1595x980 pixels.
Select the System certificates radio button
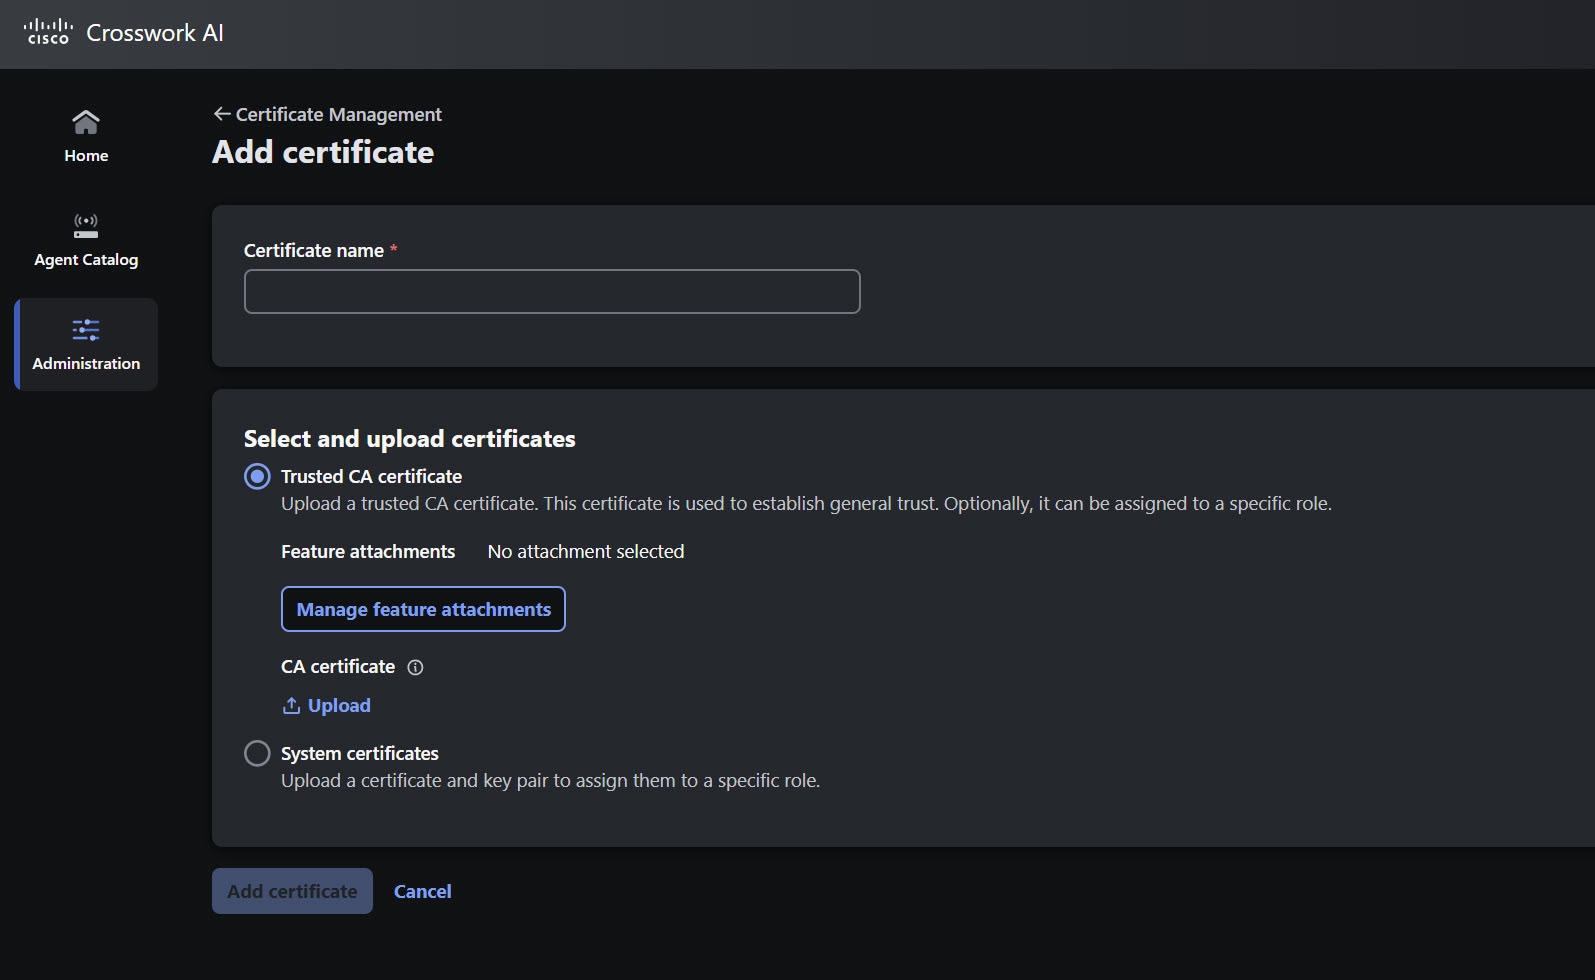[x=257, y=753]
